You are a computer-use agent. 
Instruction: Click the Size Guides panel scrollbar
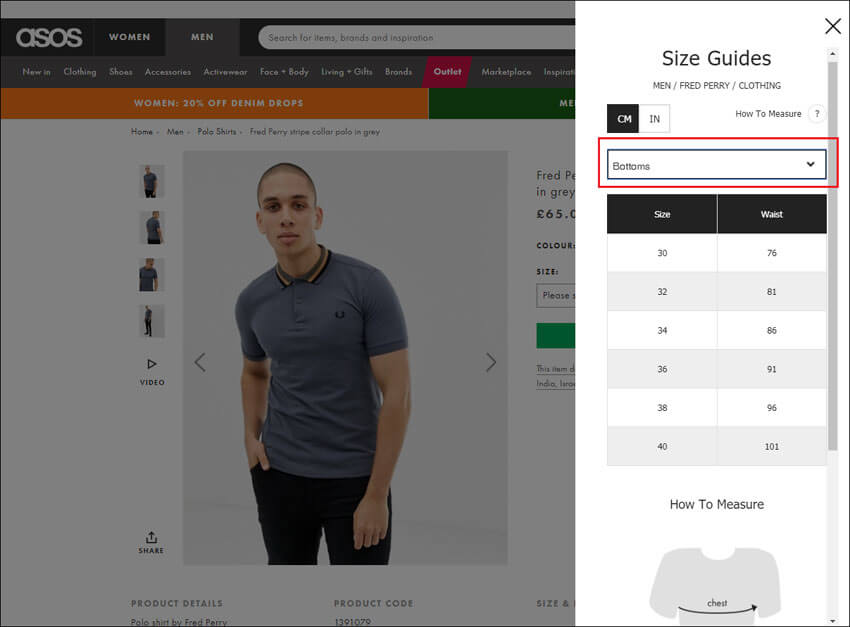[x=833, y=257]
